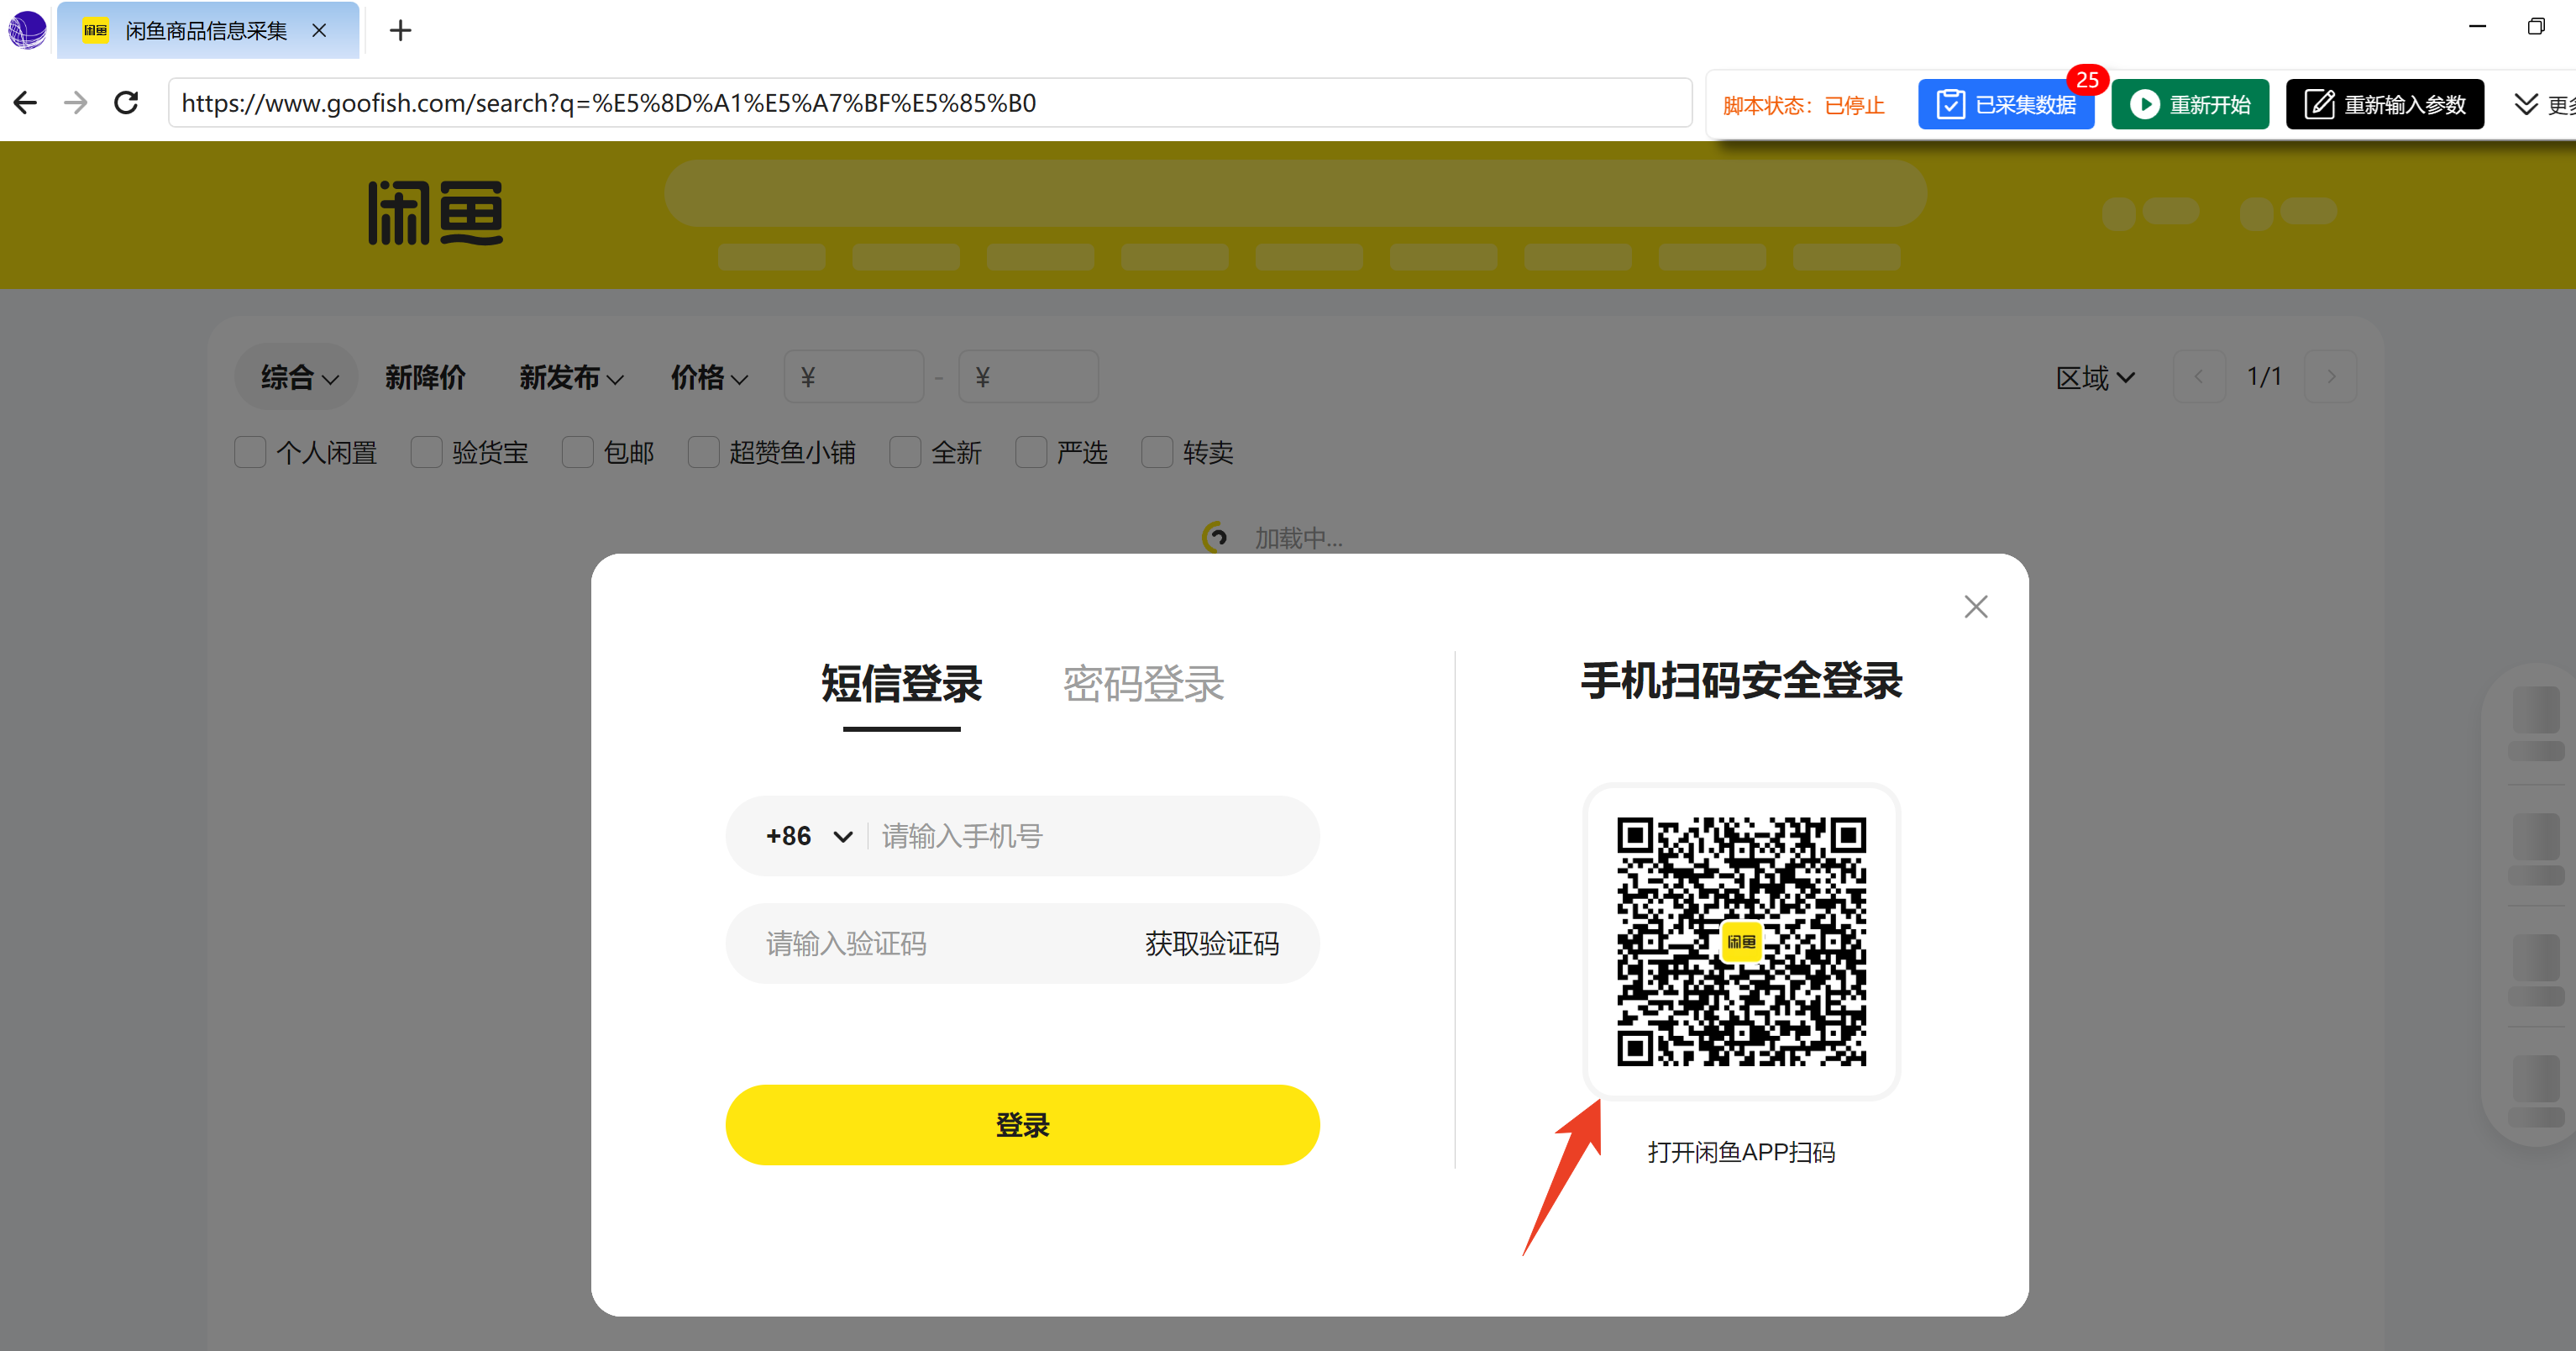Select the 闲鱼商品信息采集 browser tab
This screenshot has height=1351, width=2576.
tap(207, 31)
